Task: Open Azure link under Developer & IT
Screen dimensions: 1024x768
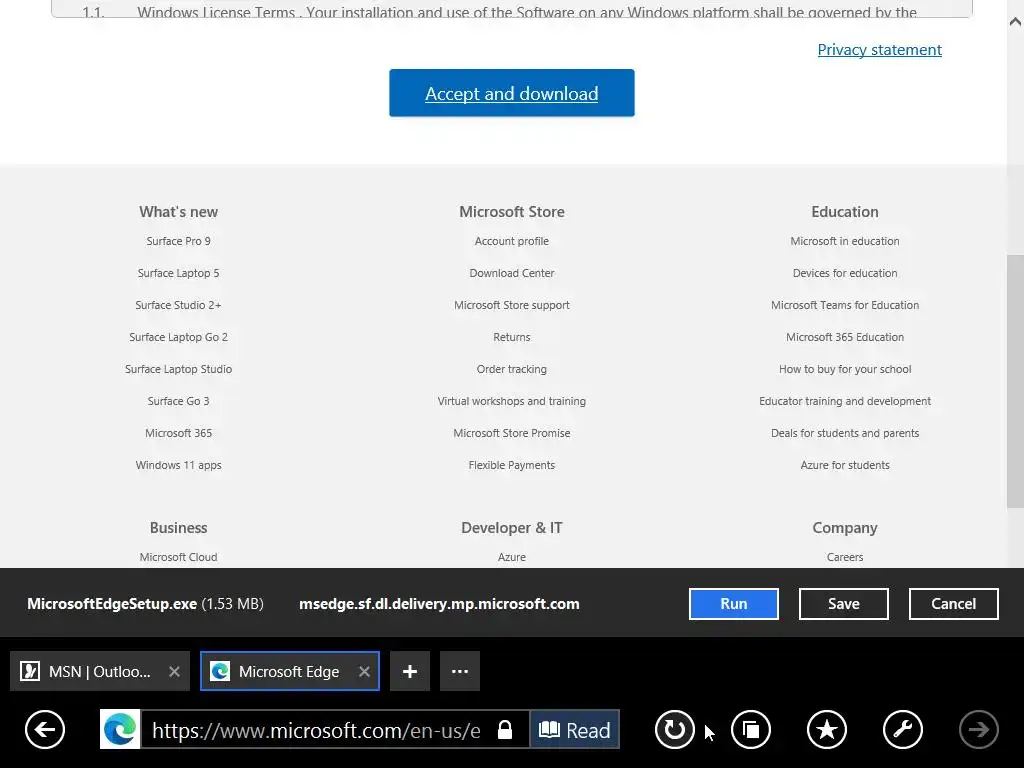Action: [x=512, y=557]
